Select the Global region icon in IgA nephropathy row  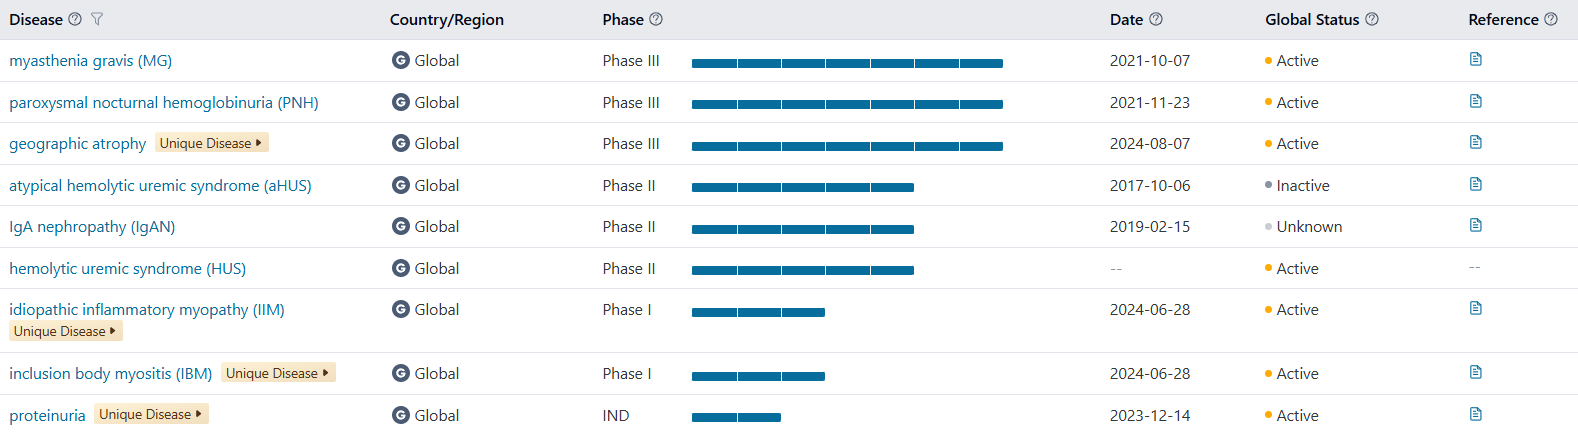pyautogui.click(x=401, y=227)
